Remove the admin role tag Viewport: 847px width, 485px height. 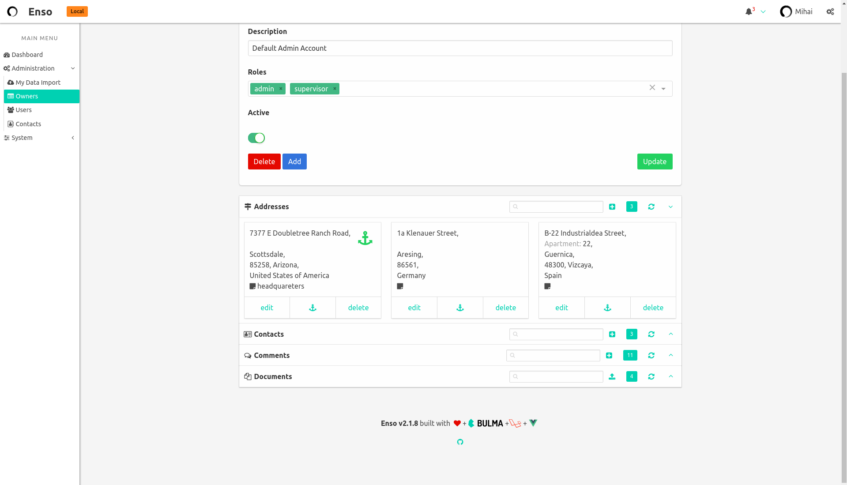pyautogui.click(x=281, y=89)
